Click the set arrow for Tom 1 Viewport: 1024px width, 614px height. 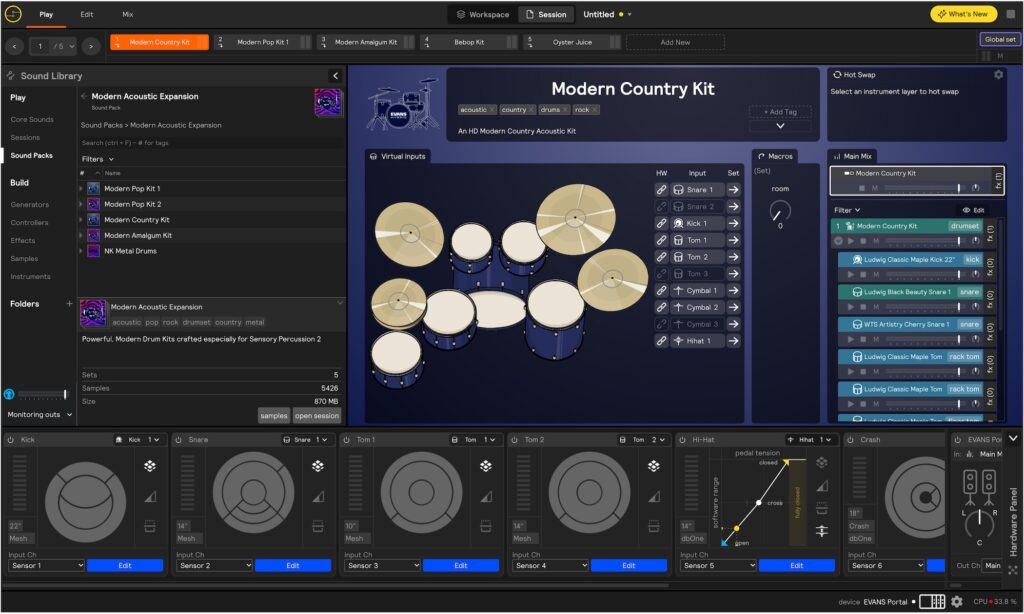tap(733, 240)
